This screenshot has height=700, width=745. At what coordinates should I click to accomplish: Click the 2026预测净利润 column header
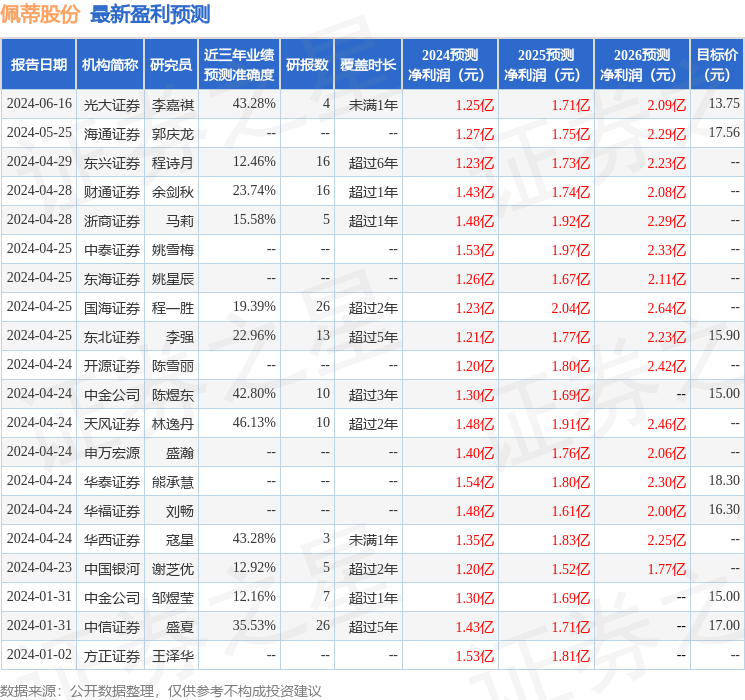[x=642, y=65]
